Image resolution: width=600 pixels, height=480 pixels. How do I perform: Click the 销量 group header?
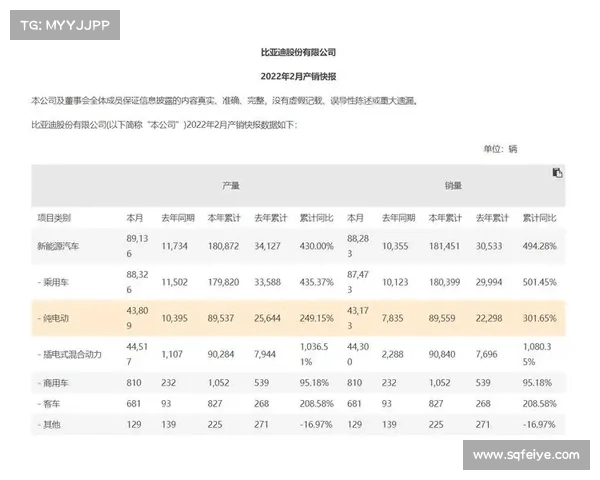click(x=453, y=186)
